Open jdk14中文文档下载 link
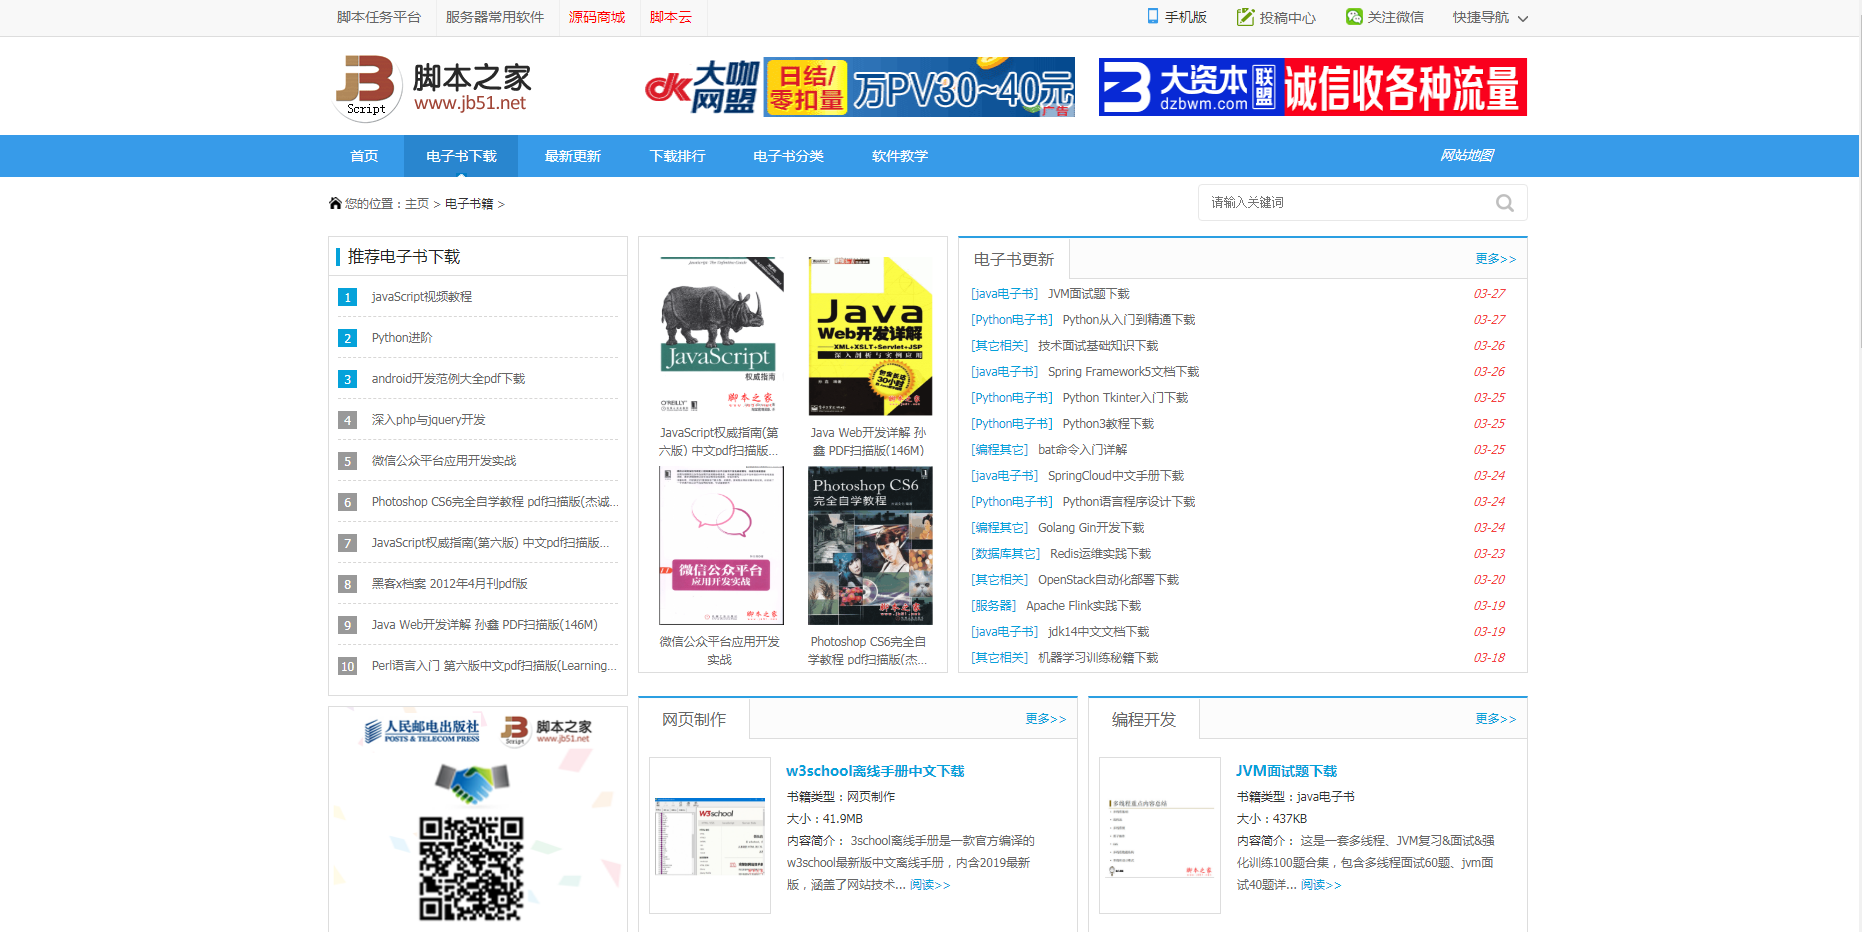Viewport: 1862px width, 932px height. pyautogui.click(x=1099, y=632)
